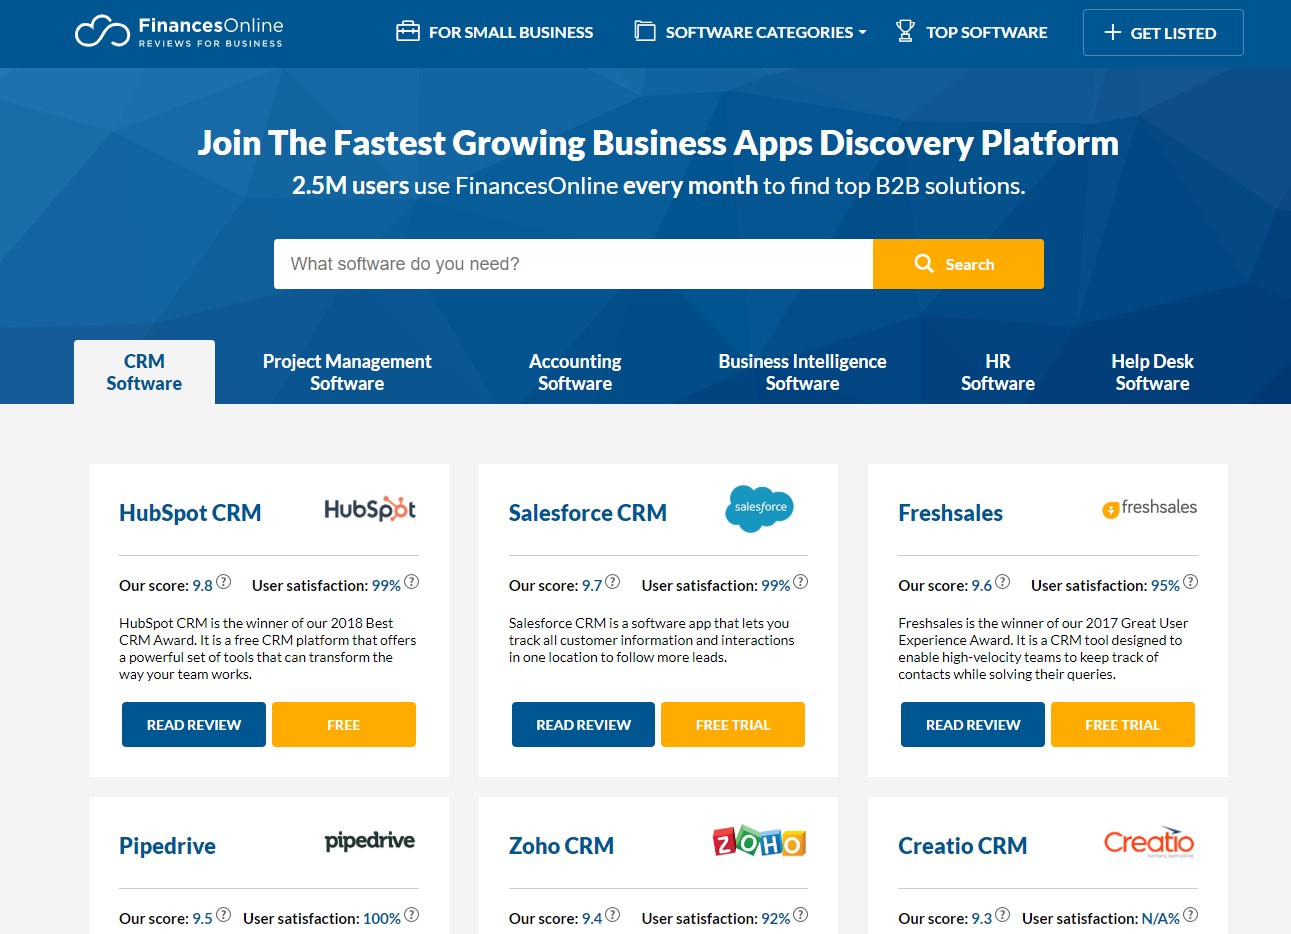The width and height of the screenshot is (1291, 934).
Task: Open the Freshsales title link
Action: (950, 513)
